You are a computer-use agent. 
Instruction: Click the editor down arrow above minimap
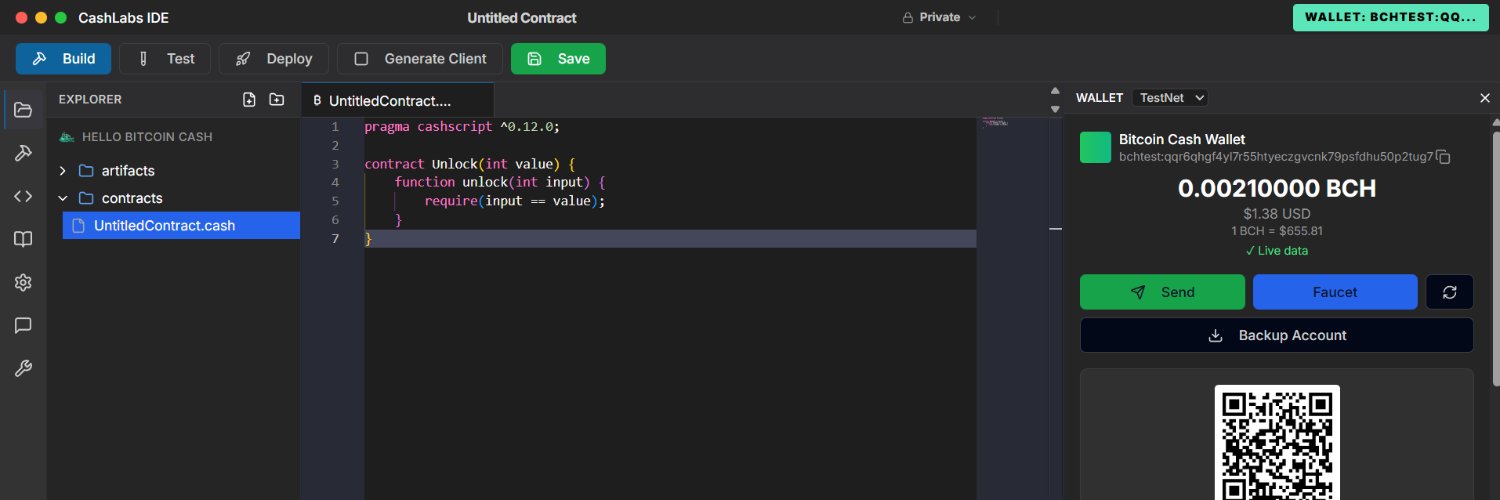pos(1054,108)
